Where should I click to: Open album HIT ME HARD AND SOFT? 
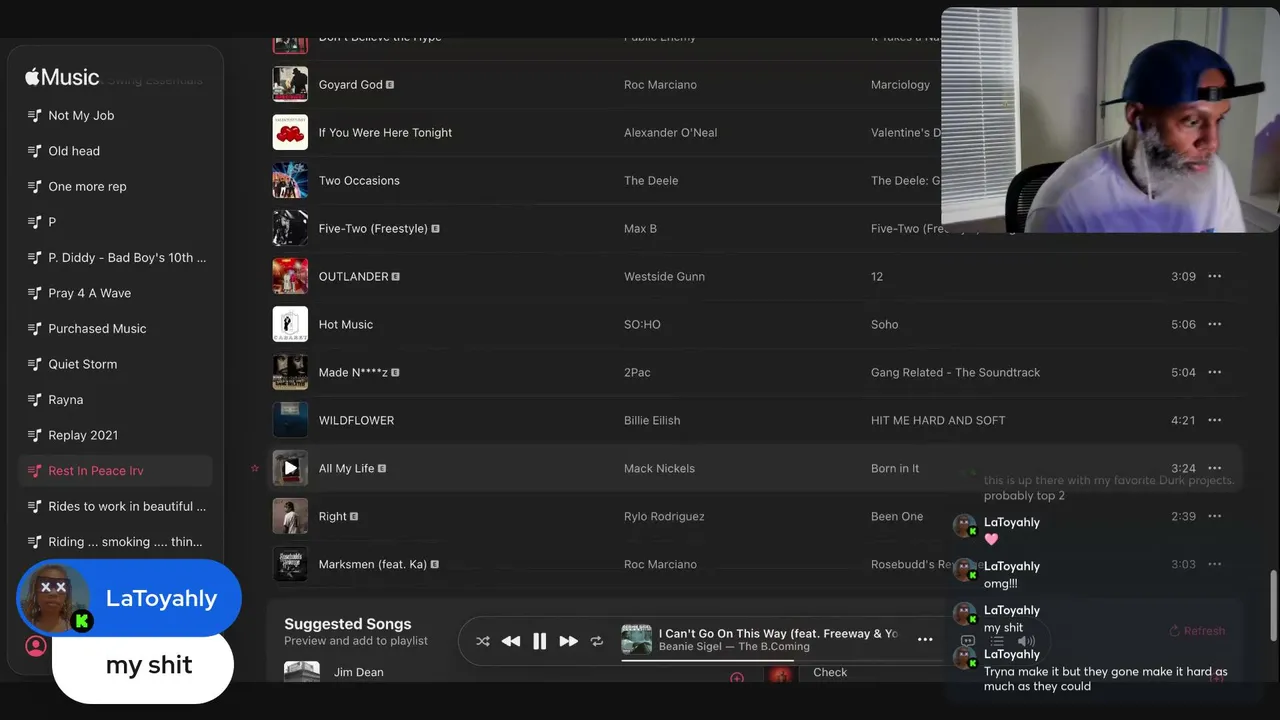[x=938, y=420]
